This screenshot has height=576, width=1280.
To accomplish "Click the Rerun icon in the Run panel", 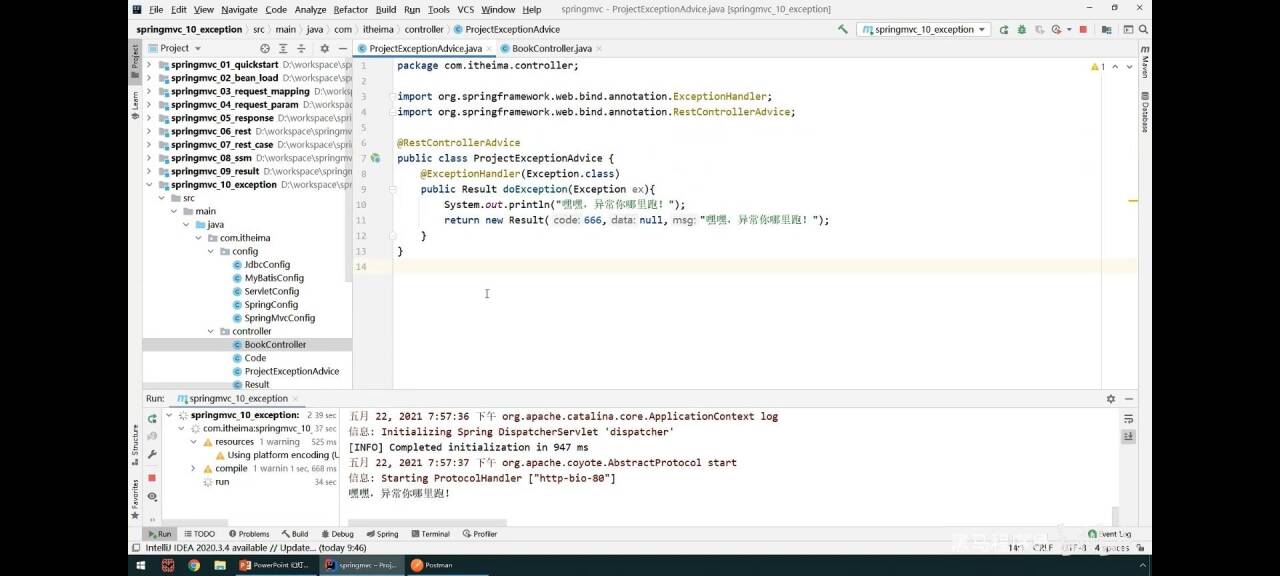I will click(152, 418).
